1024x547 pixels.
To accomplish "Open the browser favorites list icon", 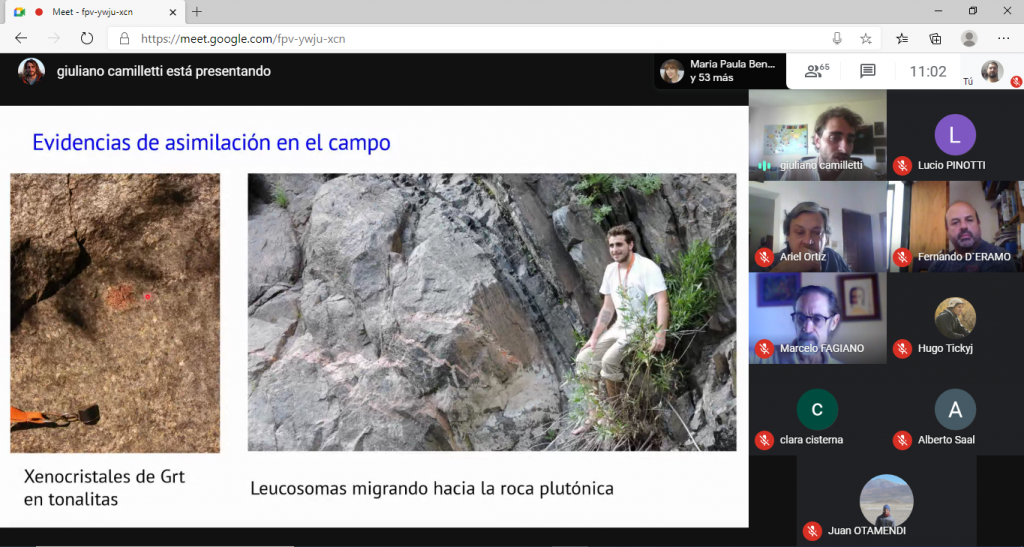I will coord(902,39).
